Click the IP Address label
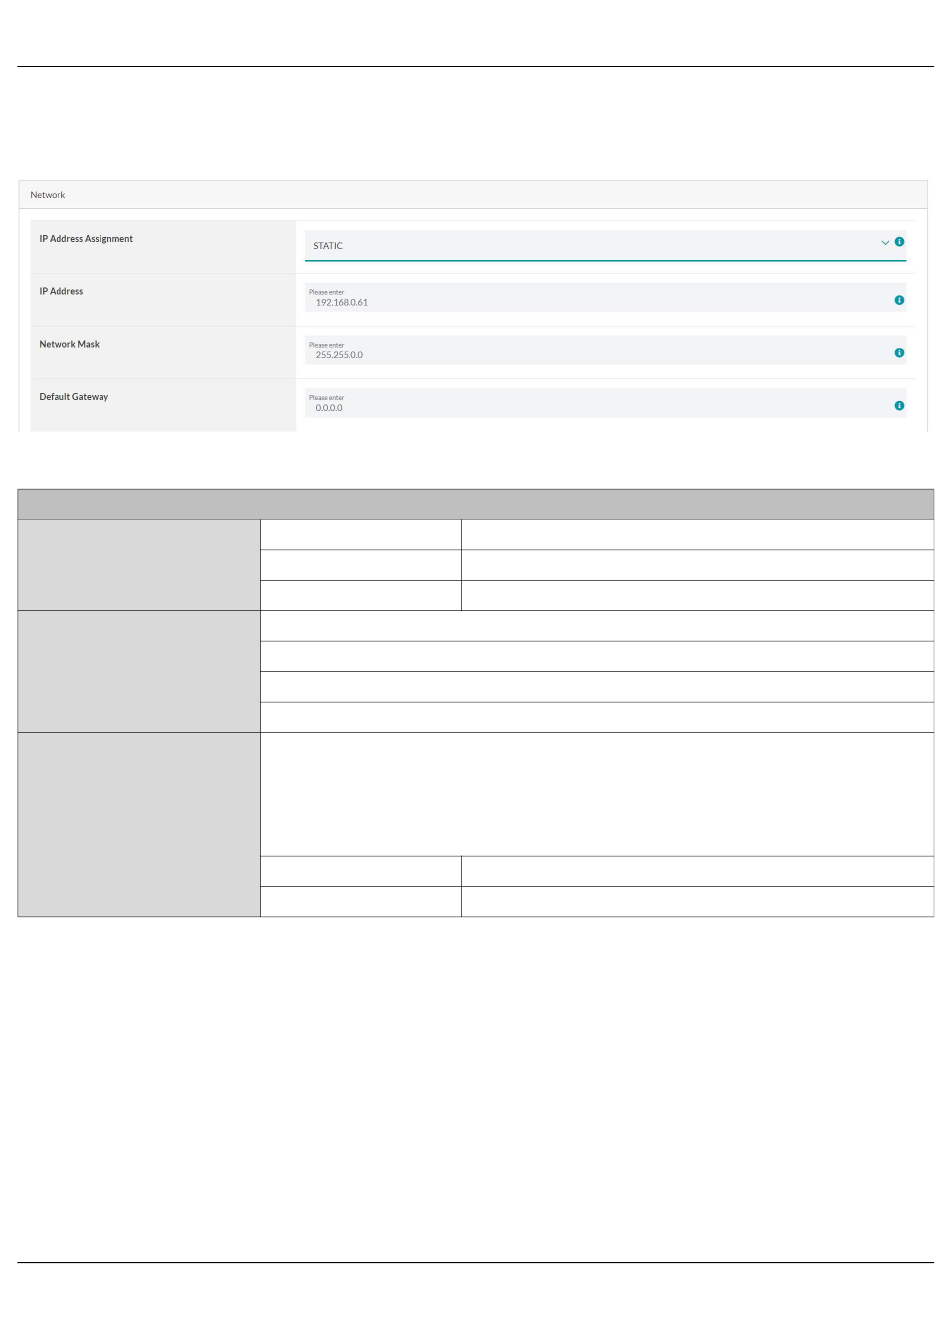 [x=61, y=292]
